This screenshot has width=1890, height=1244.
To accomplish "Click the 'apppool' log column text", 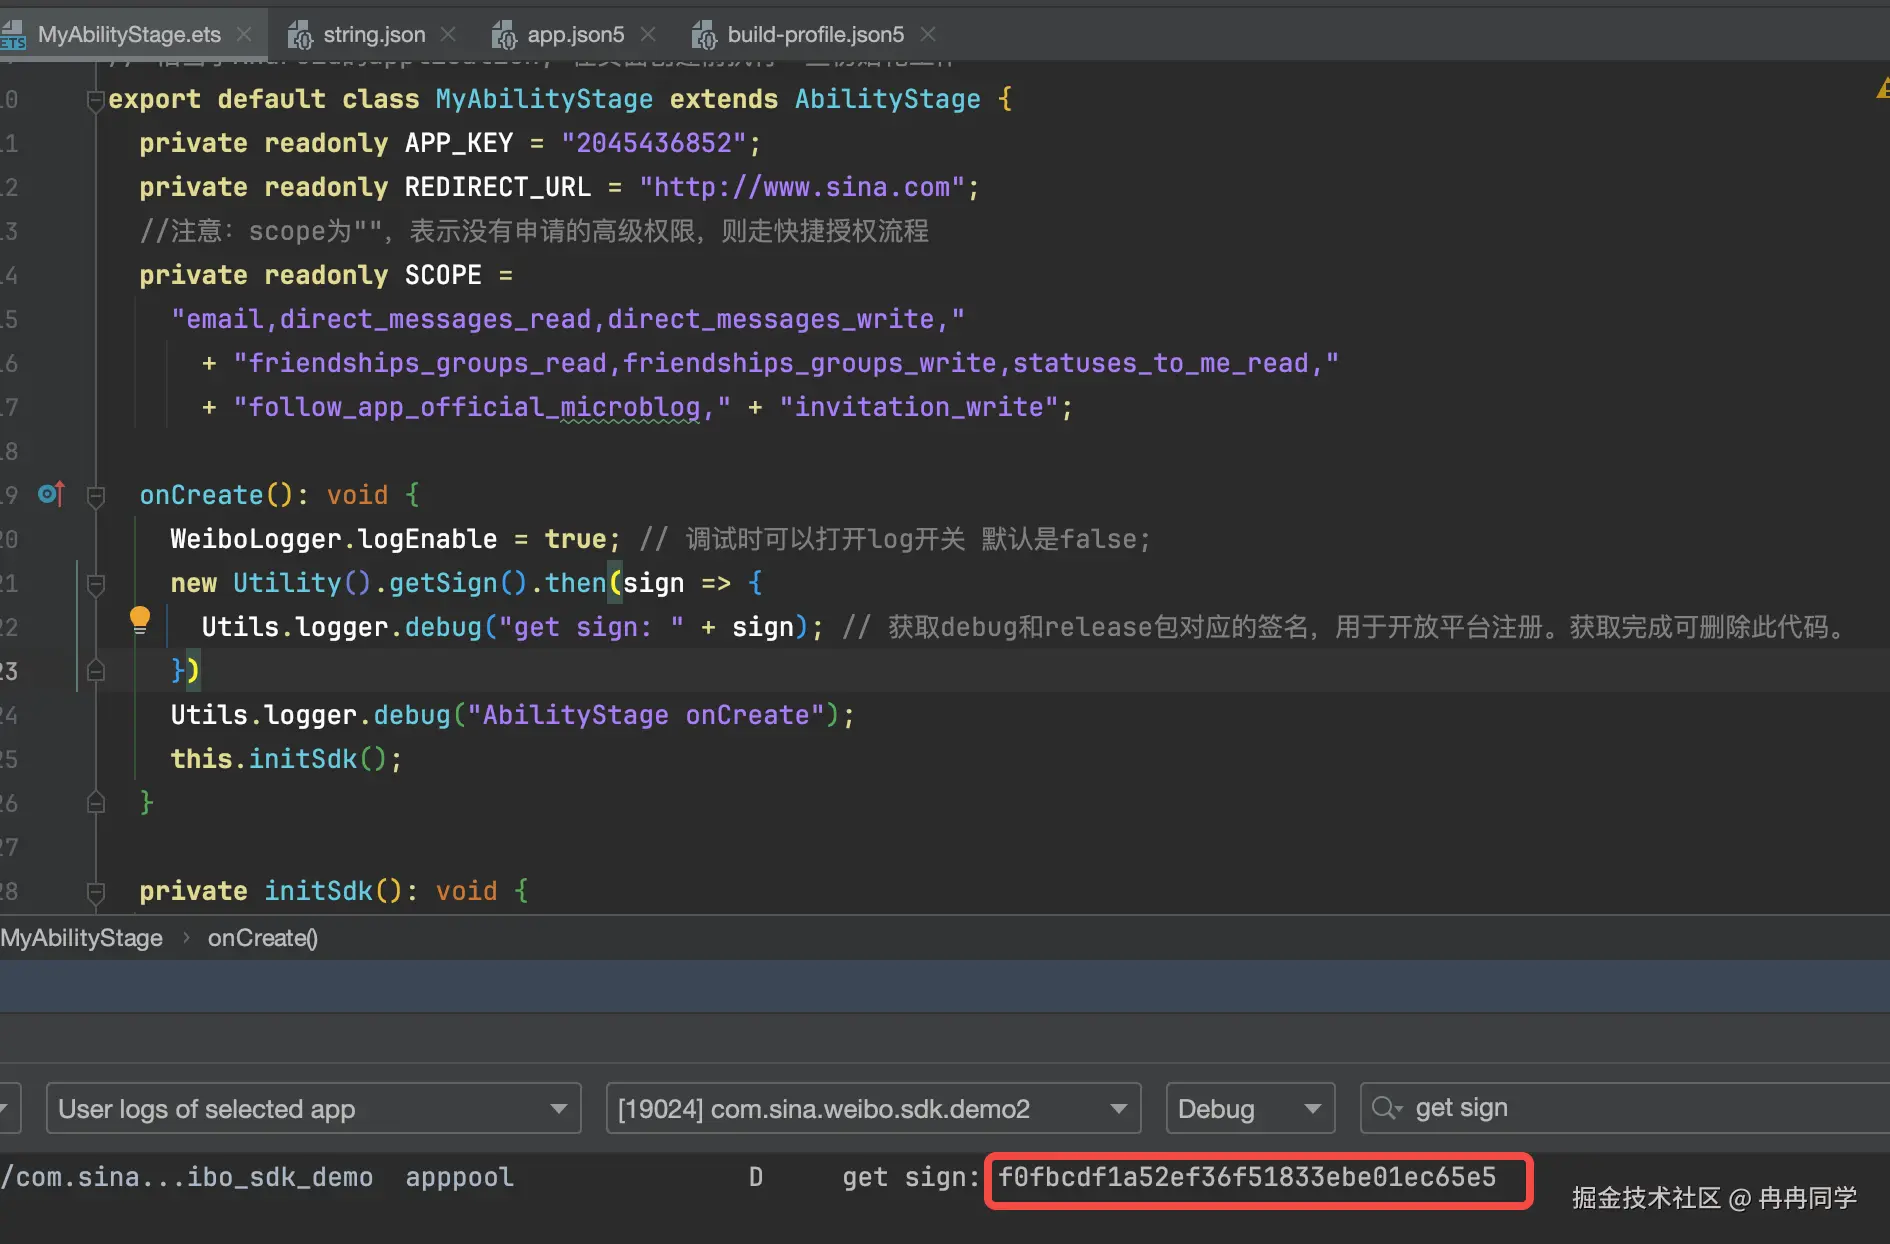I will 459,1177.
